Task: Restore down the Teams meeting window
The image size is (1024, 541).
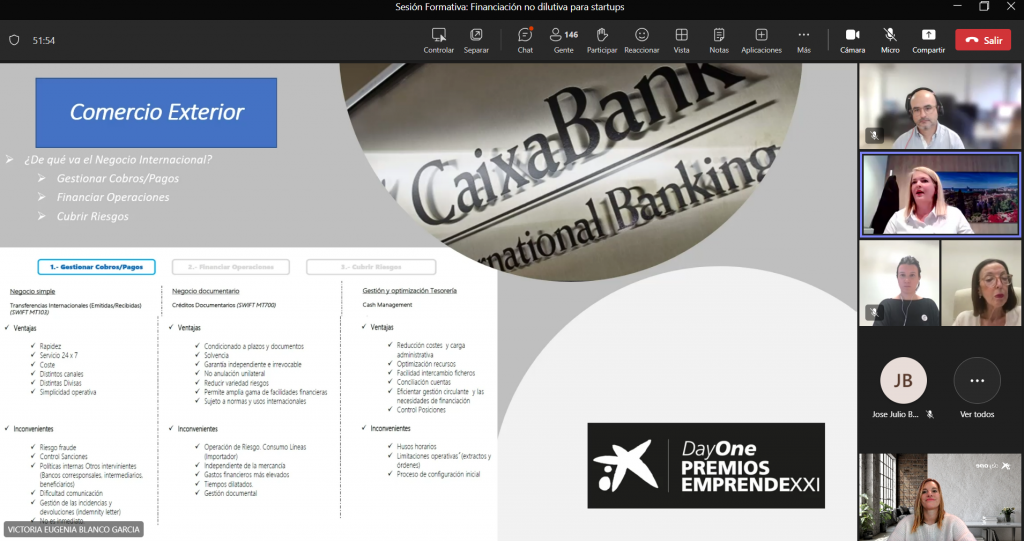Action: coord(984,7)
